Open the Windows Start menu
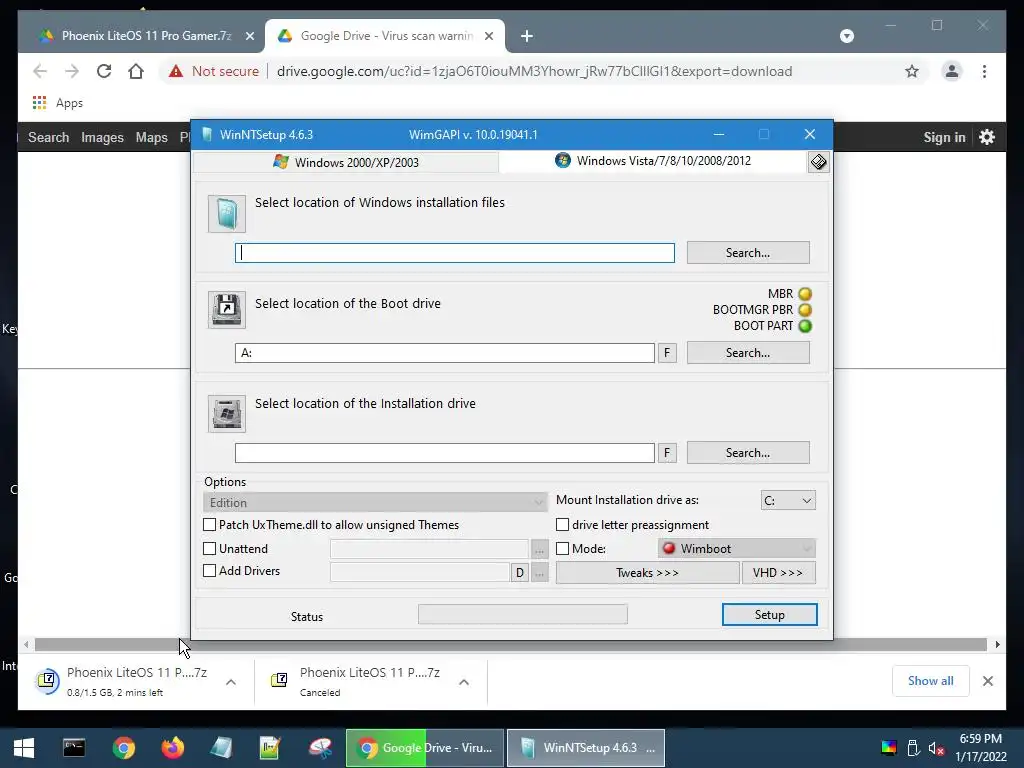This screenshot has width=1024, height=768. pos(24,748)
